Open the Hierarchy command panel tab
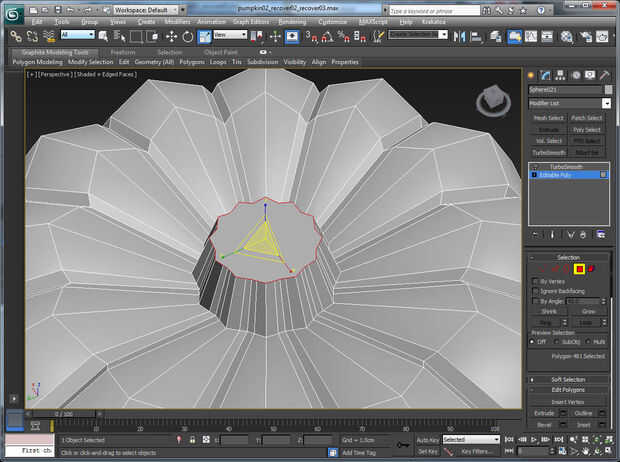 (x=561, y=76)
